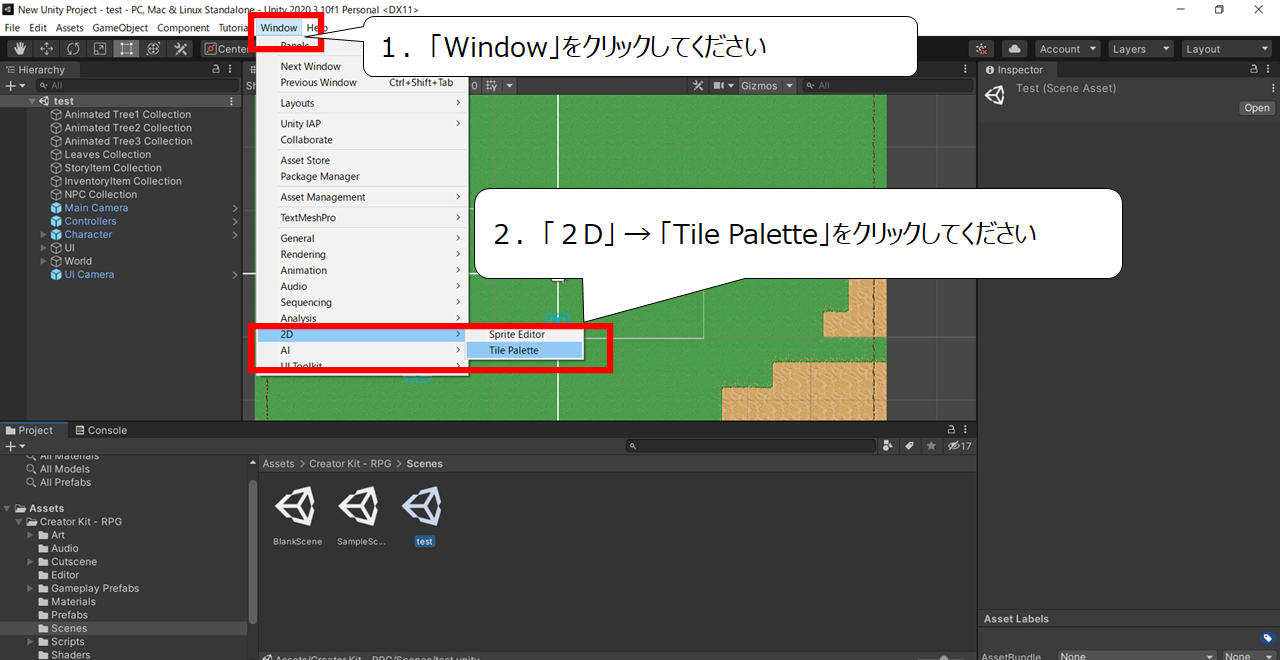The height and width of the screenshot is (660, 1280).
Task: Open the grid settings dropdown arrow
Action: click(x=509, y=86)
